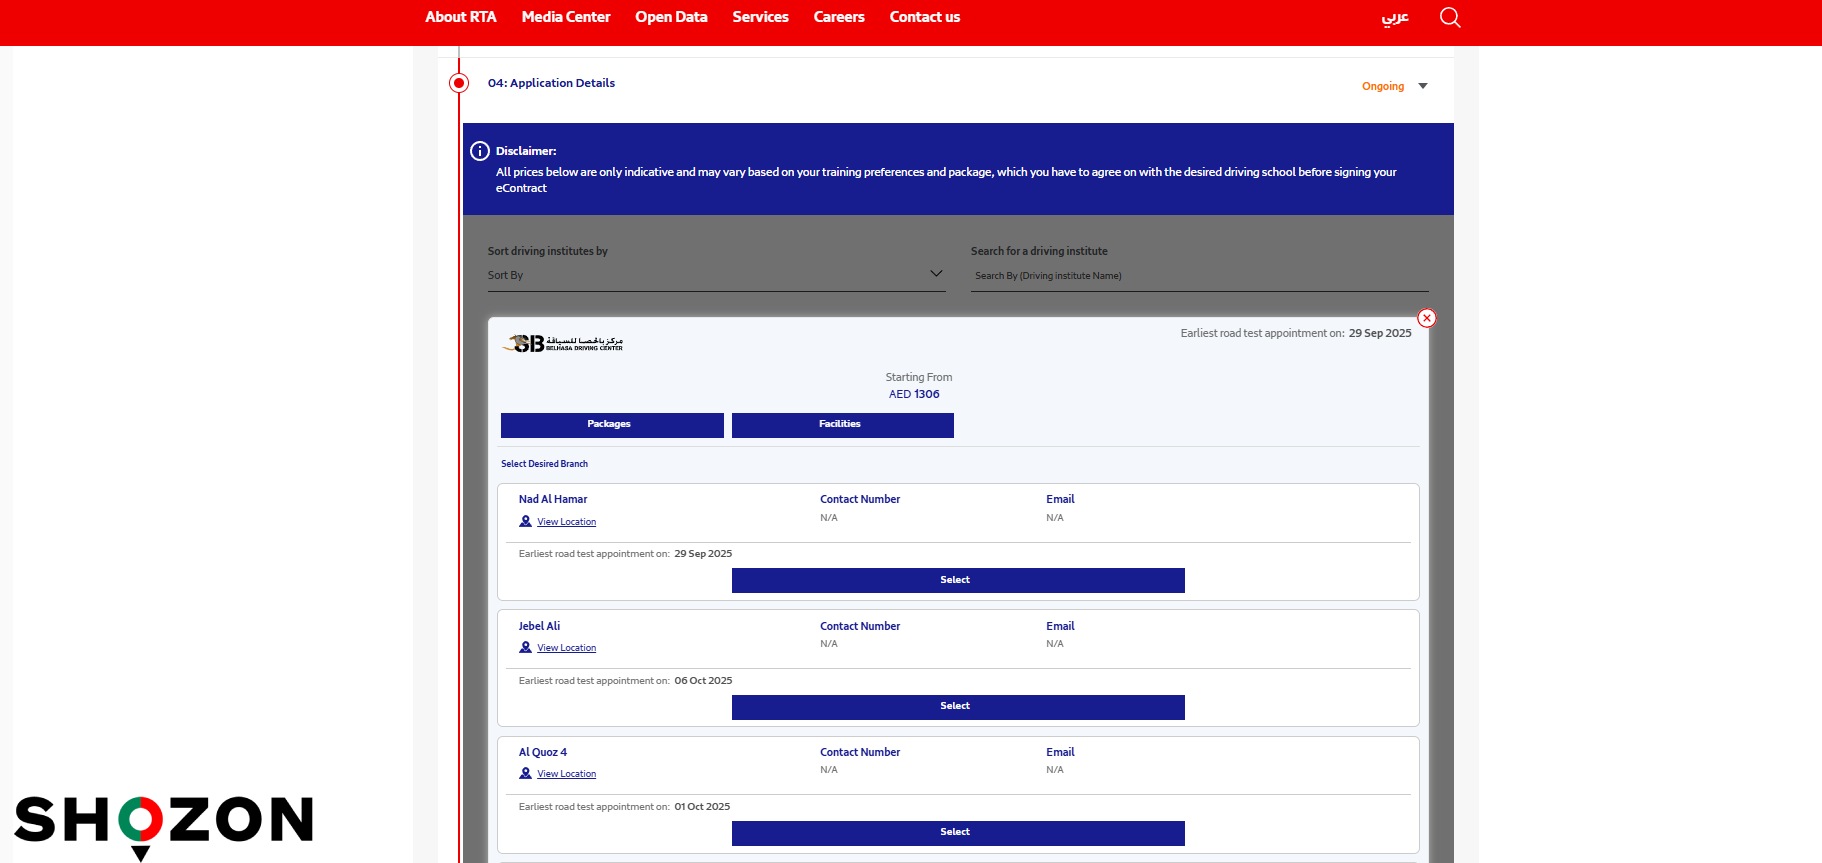Click the Belhasa Driving Center logo
This screenshot has width=1822, height=863.
tap(563, 344)
